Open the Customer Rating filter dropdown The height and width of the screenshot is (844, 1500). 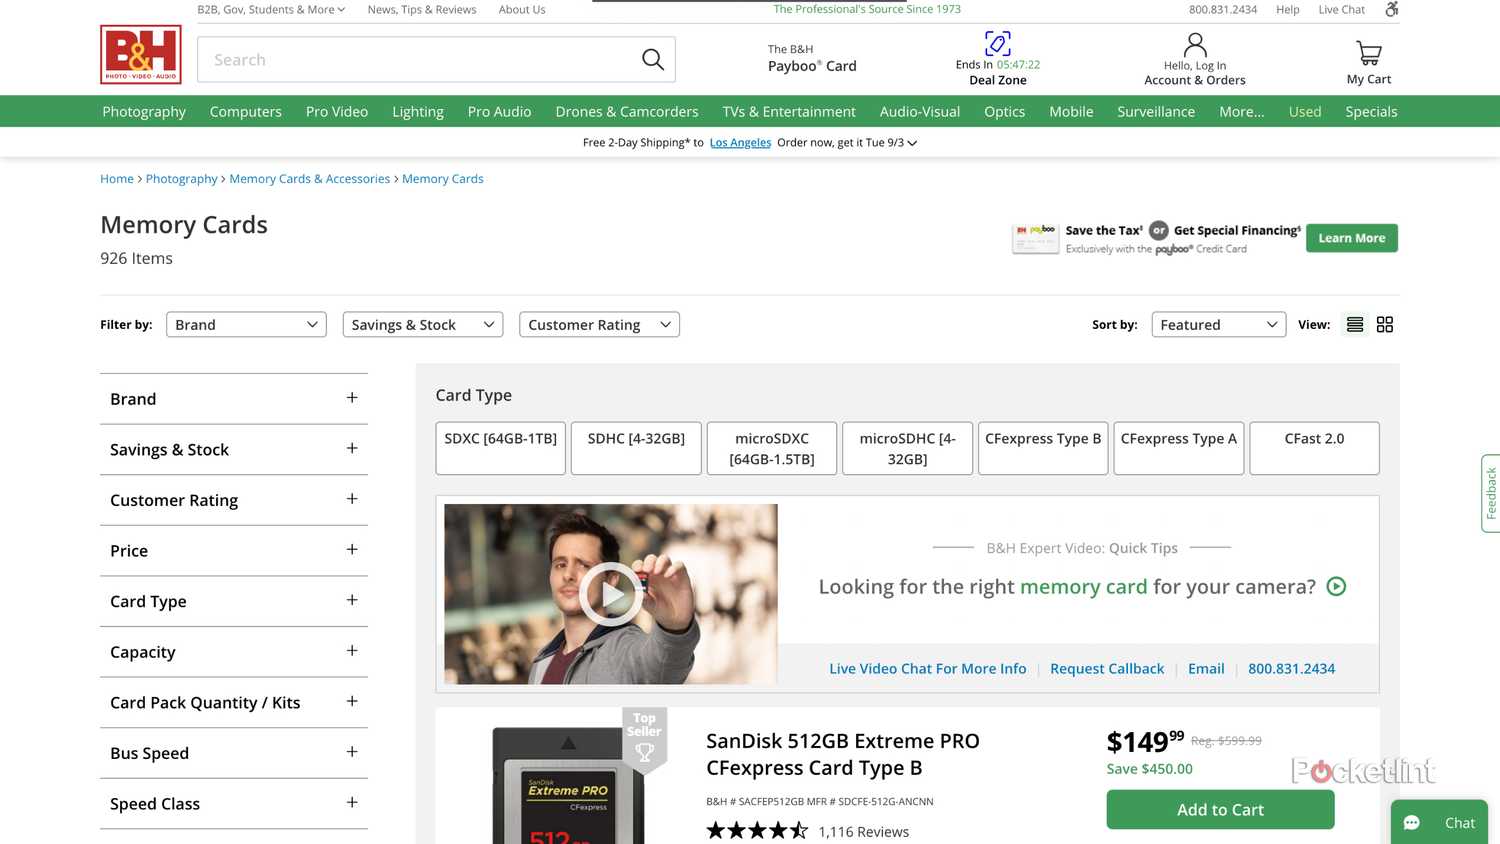pyautogui.click(x=598, y=324)
